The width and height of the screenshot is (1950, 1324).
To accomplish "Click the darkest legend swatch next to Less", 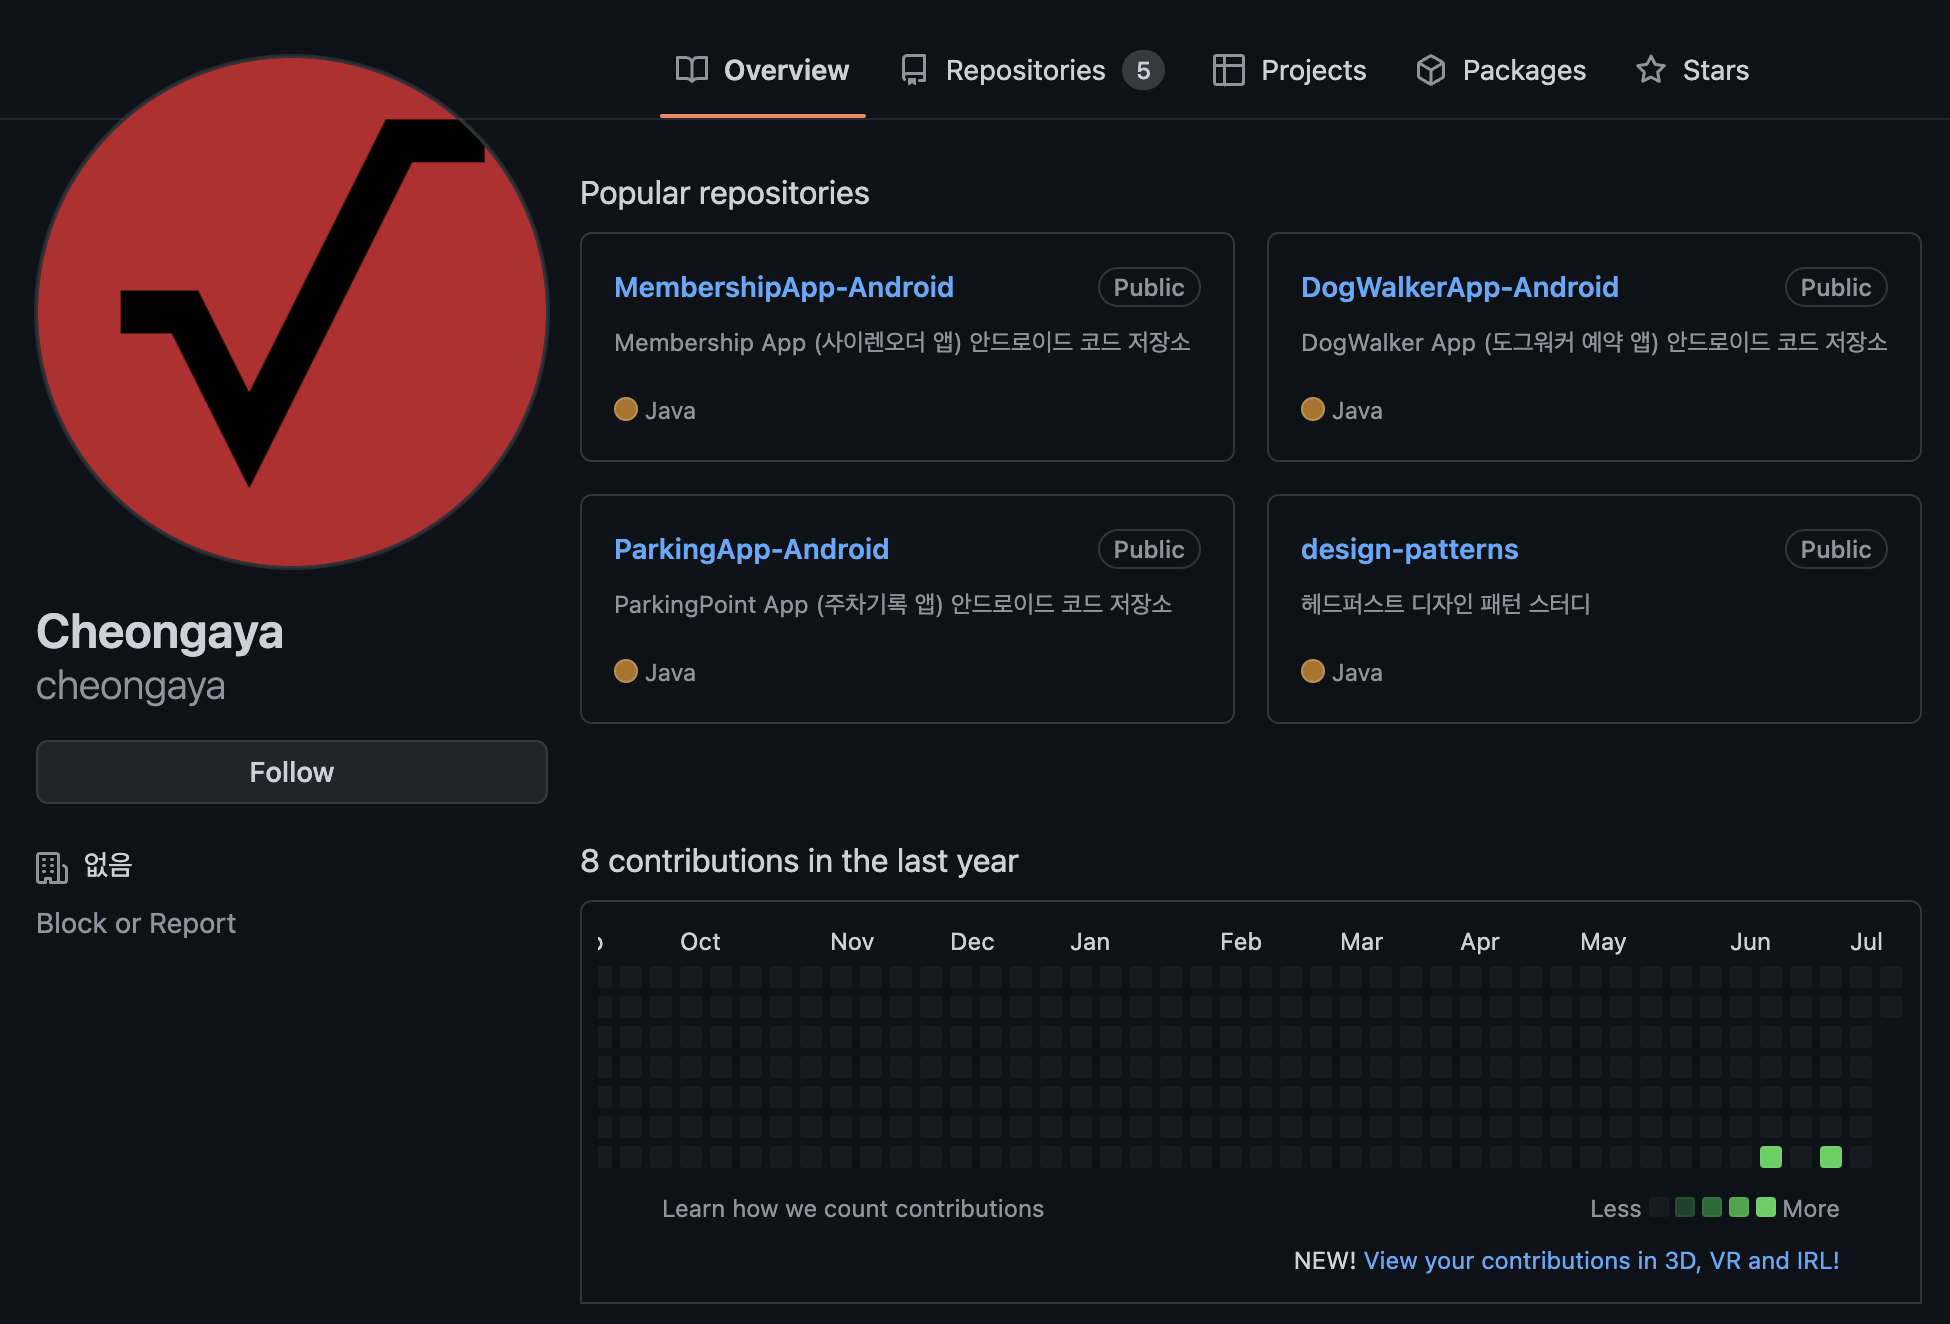I will point(1658,1207).
